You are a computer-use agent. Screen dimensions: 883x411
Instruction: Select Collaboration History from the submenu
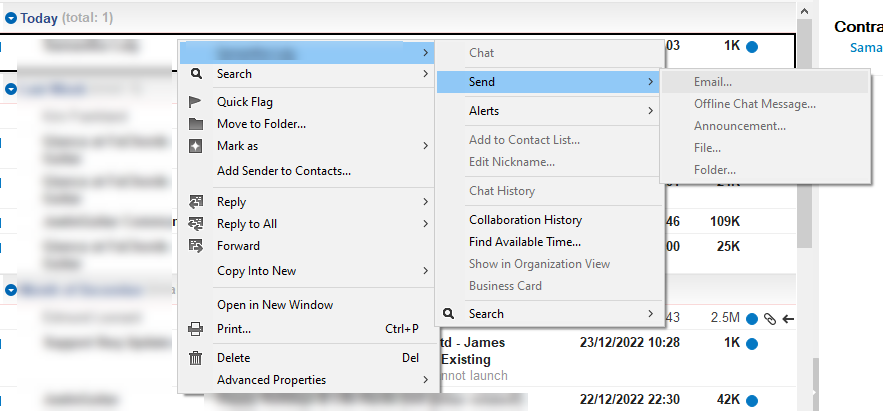point(525,220)
